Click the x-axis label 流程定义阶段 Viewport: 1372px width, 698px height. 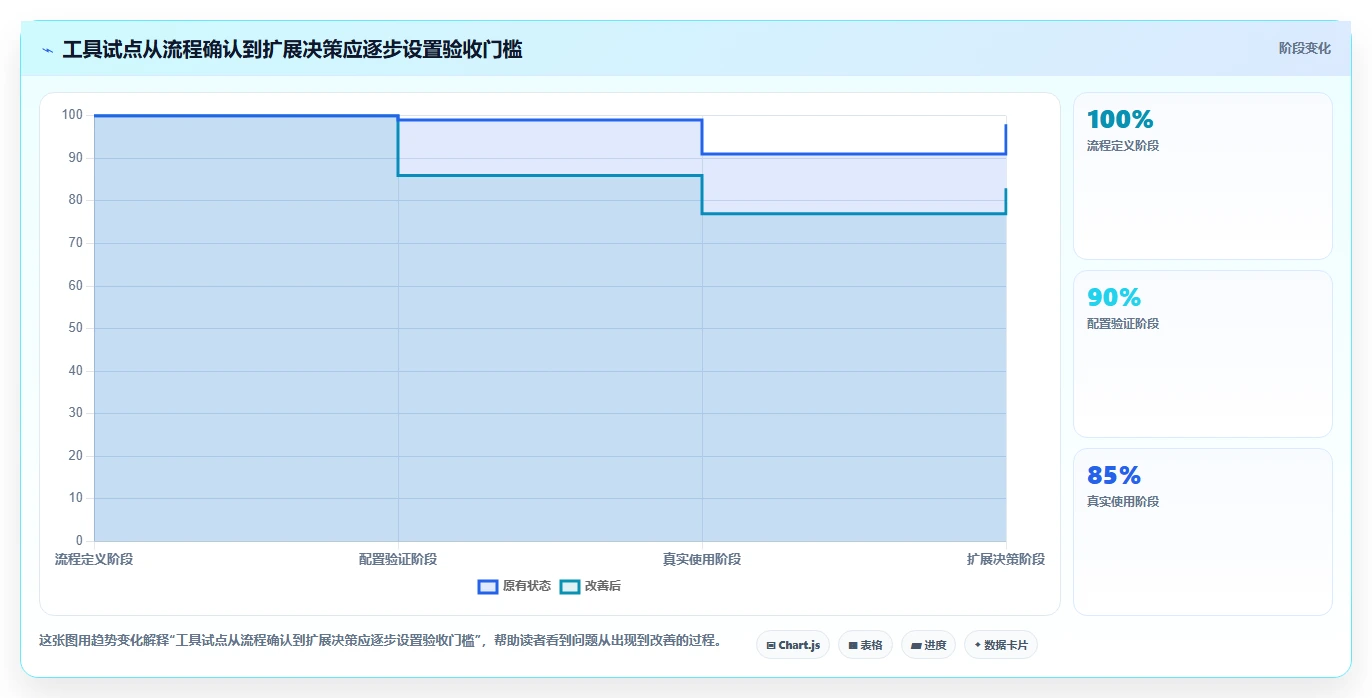94,559
